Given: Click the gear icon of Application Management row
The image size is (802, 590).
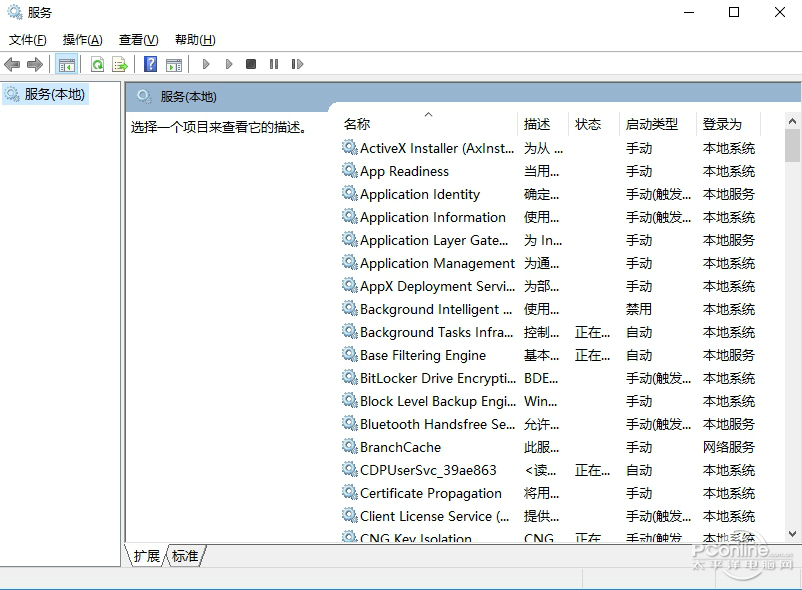Looking at the screenshot, I should coord(350,263).
